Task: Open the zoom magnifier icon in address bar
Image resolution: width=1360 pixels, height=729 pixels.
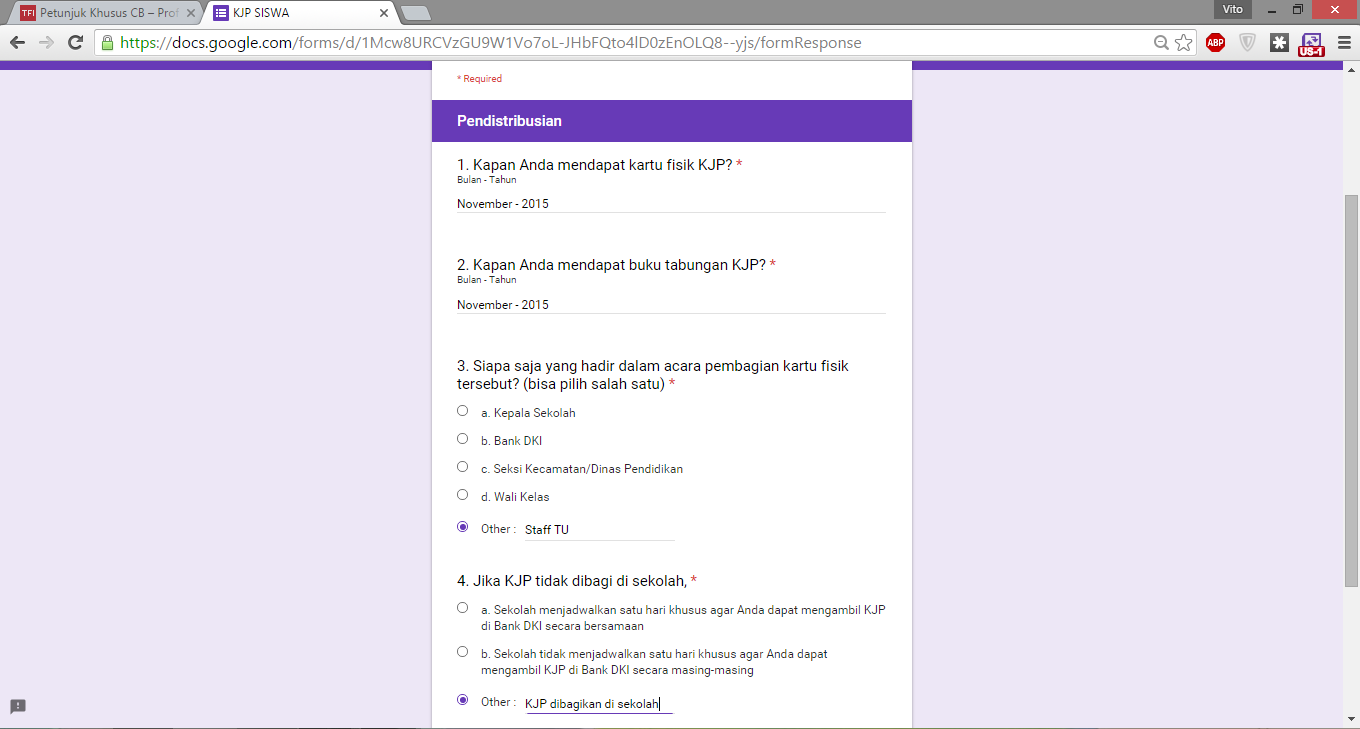Action: pos(1161,43)
